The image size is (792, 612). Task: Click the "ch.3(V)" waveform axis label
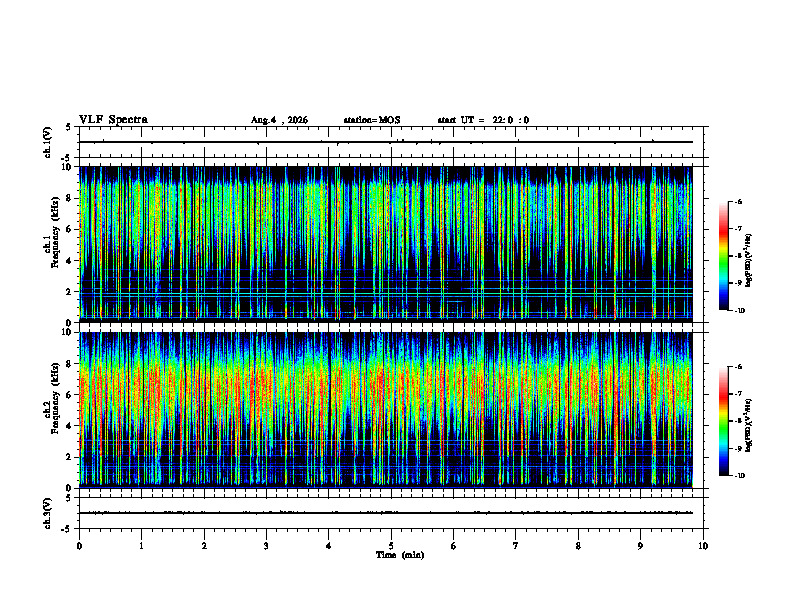(x=48, y=513)
